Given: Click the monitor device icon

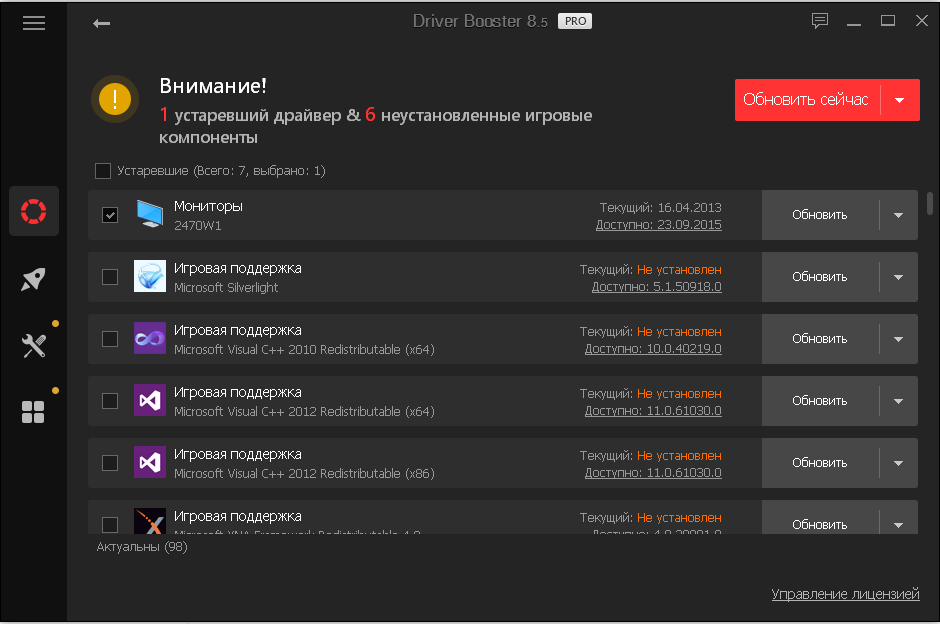Looking at the screenshot, I should click(x=149, y=214).
